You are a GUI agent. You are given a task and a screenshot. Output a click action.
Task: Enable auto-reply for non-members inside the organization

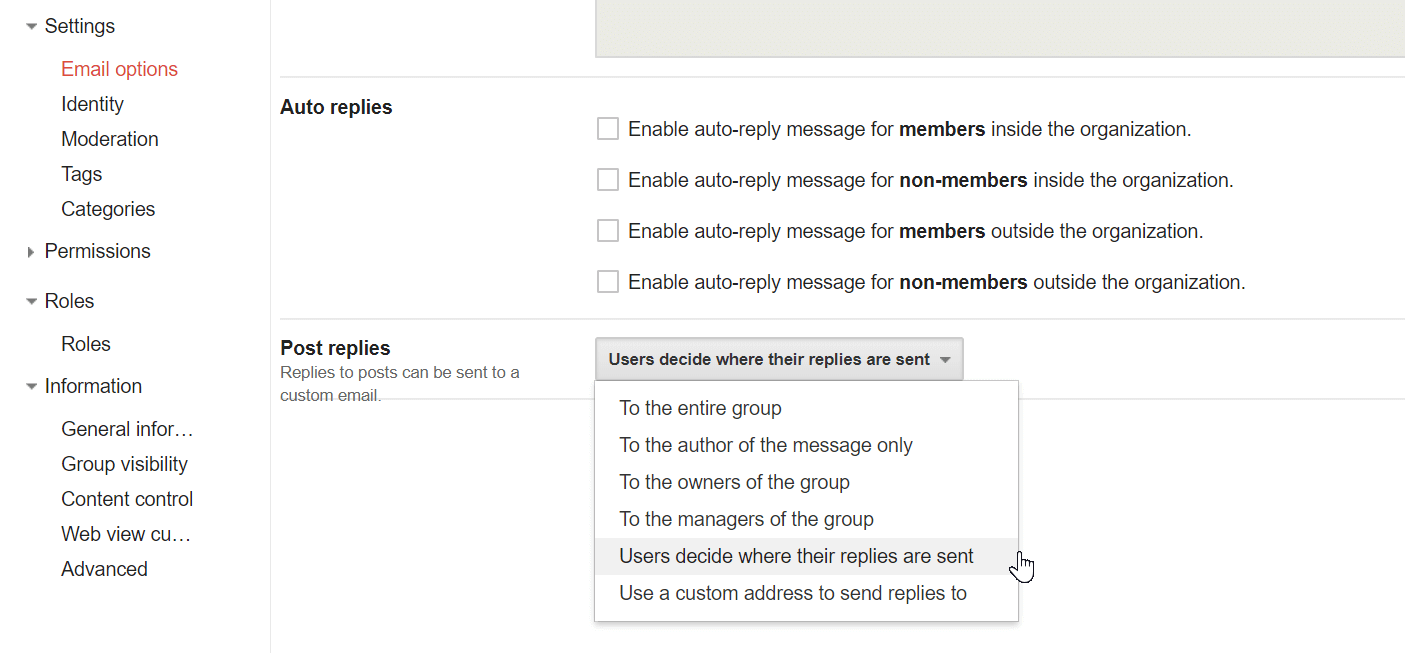click(608, 180)
